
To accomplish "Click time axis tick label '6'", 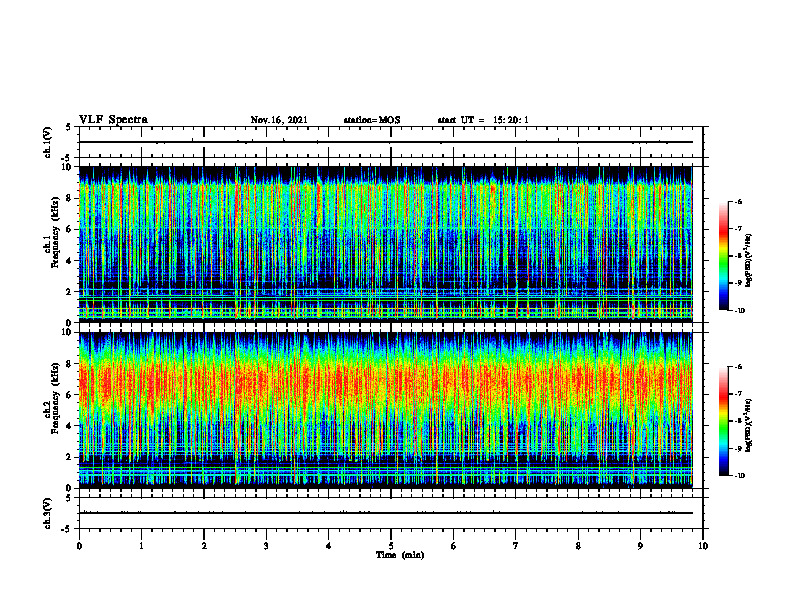I will coord(454,546).
